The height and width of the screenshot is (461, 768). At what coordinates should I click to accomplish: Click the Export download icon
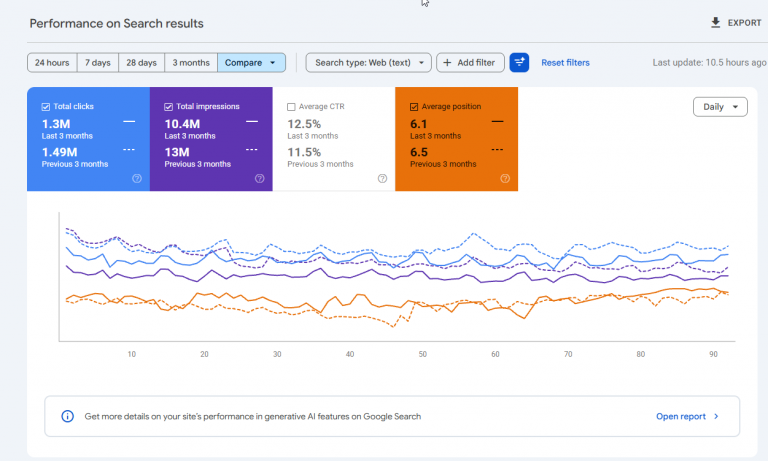[716, 23]
